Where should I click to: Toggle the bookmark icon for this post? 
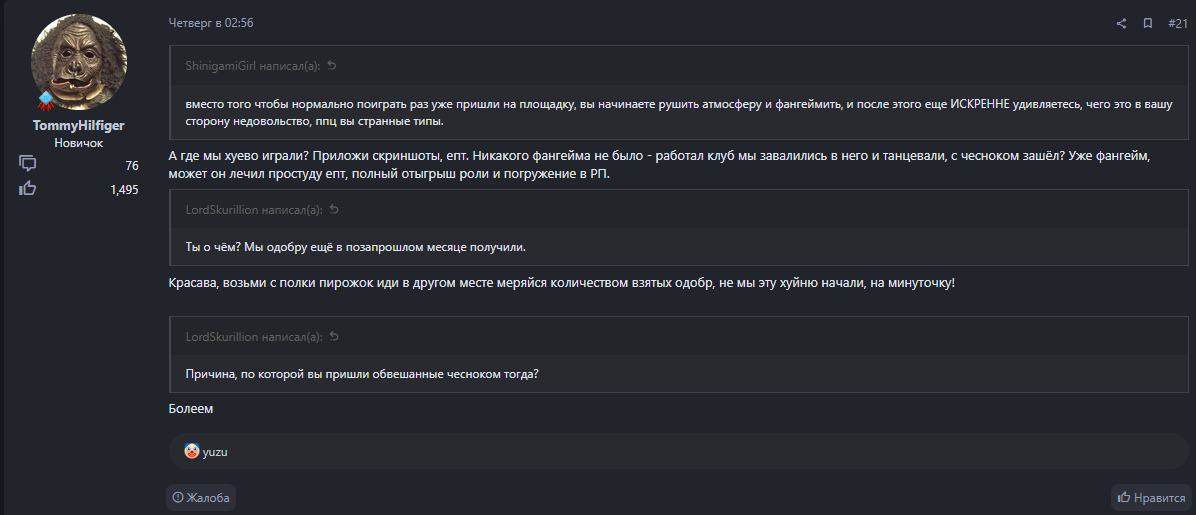pyautogui.click(x=1148, y=23)
